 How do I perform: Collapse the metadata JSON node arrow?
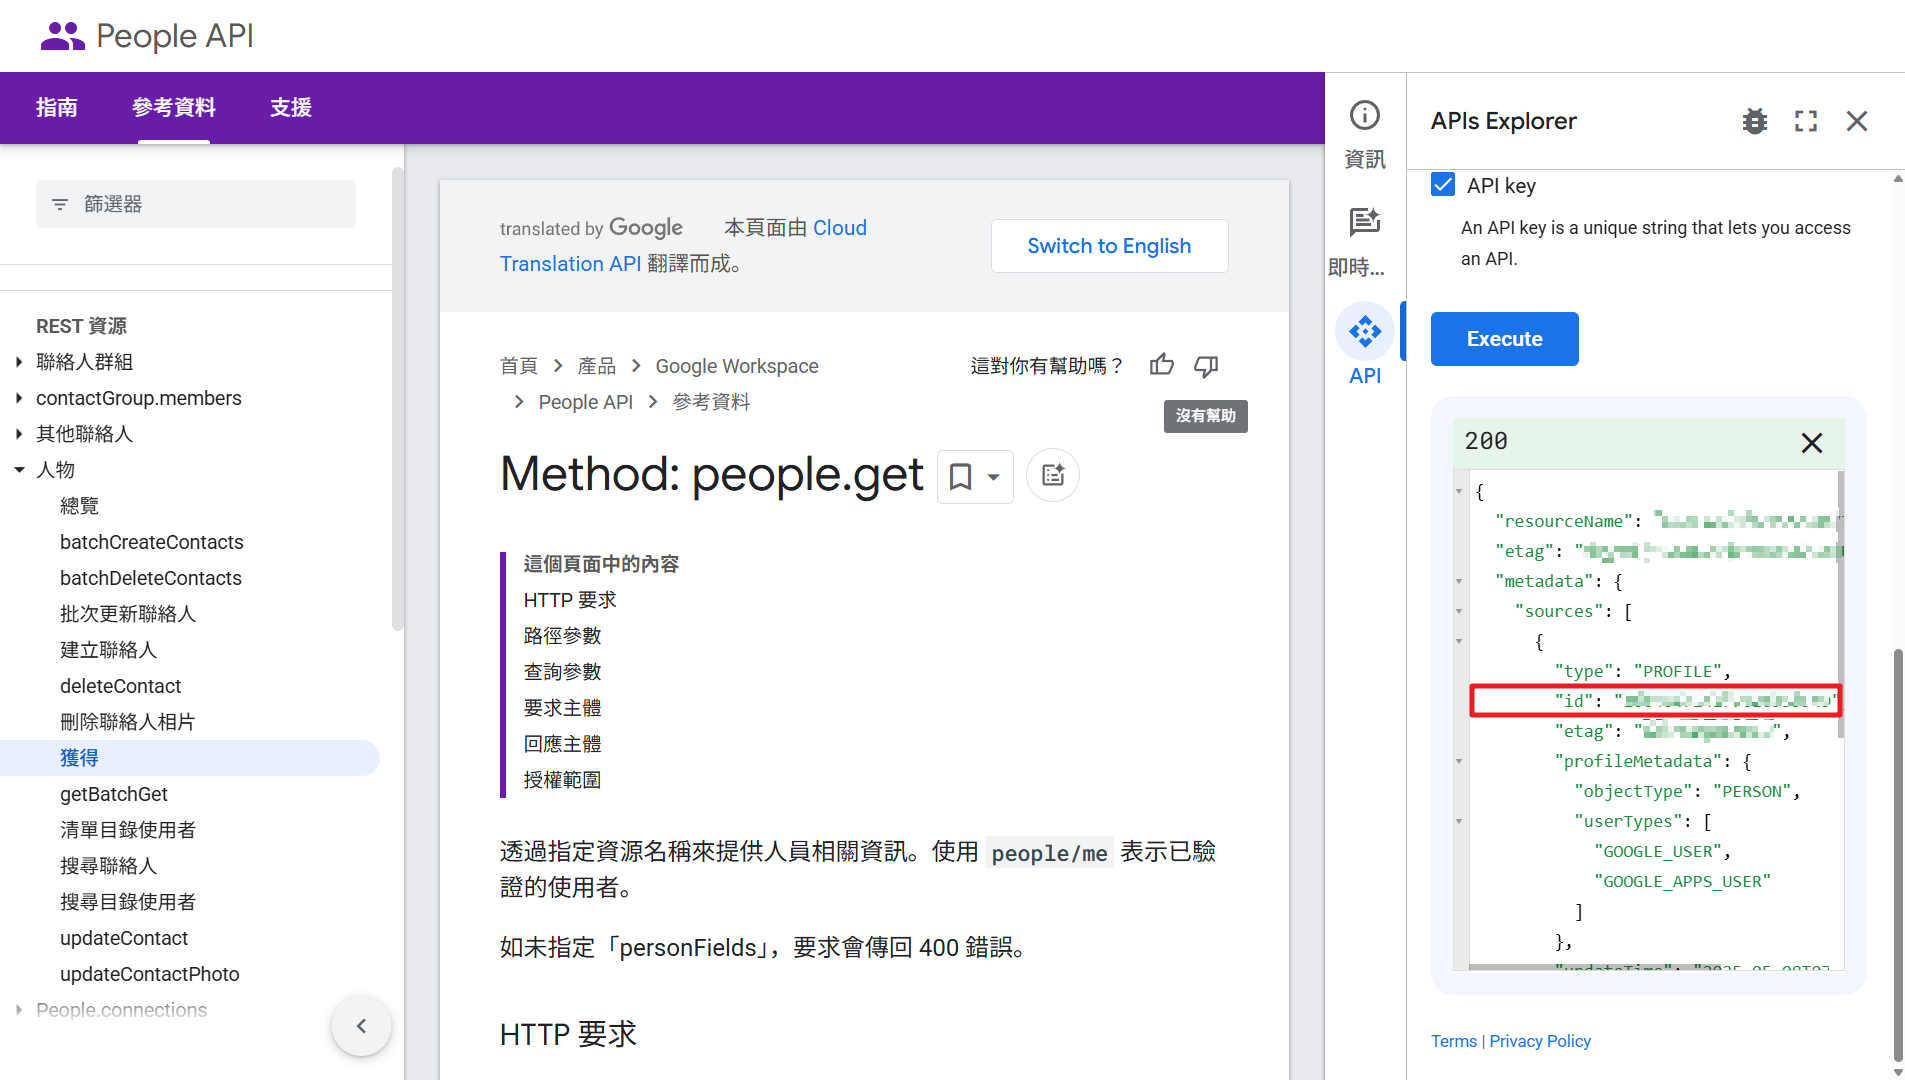point(1459,581)
